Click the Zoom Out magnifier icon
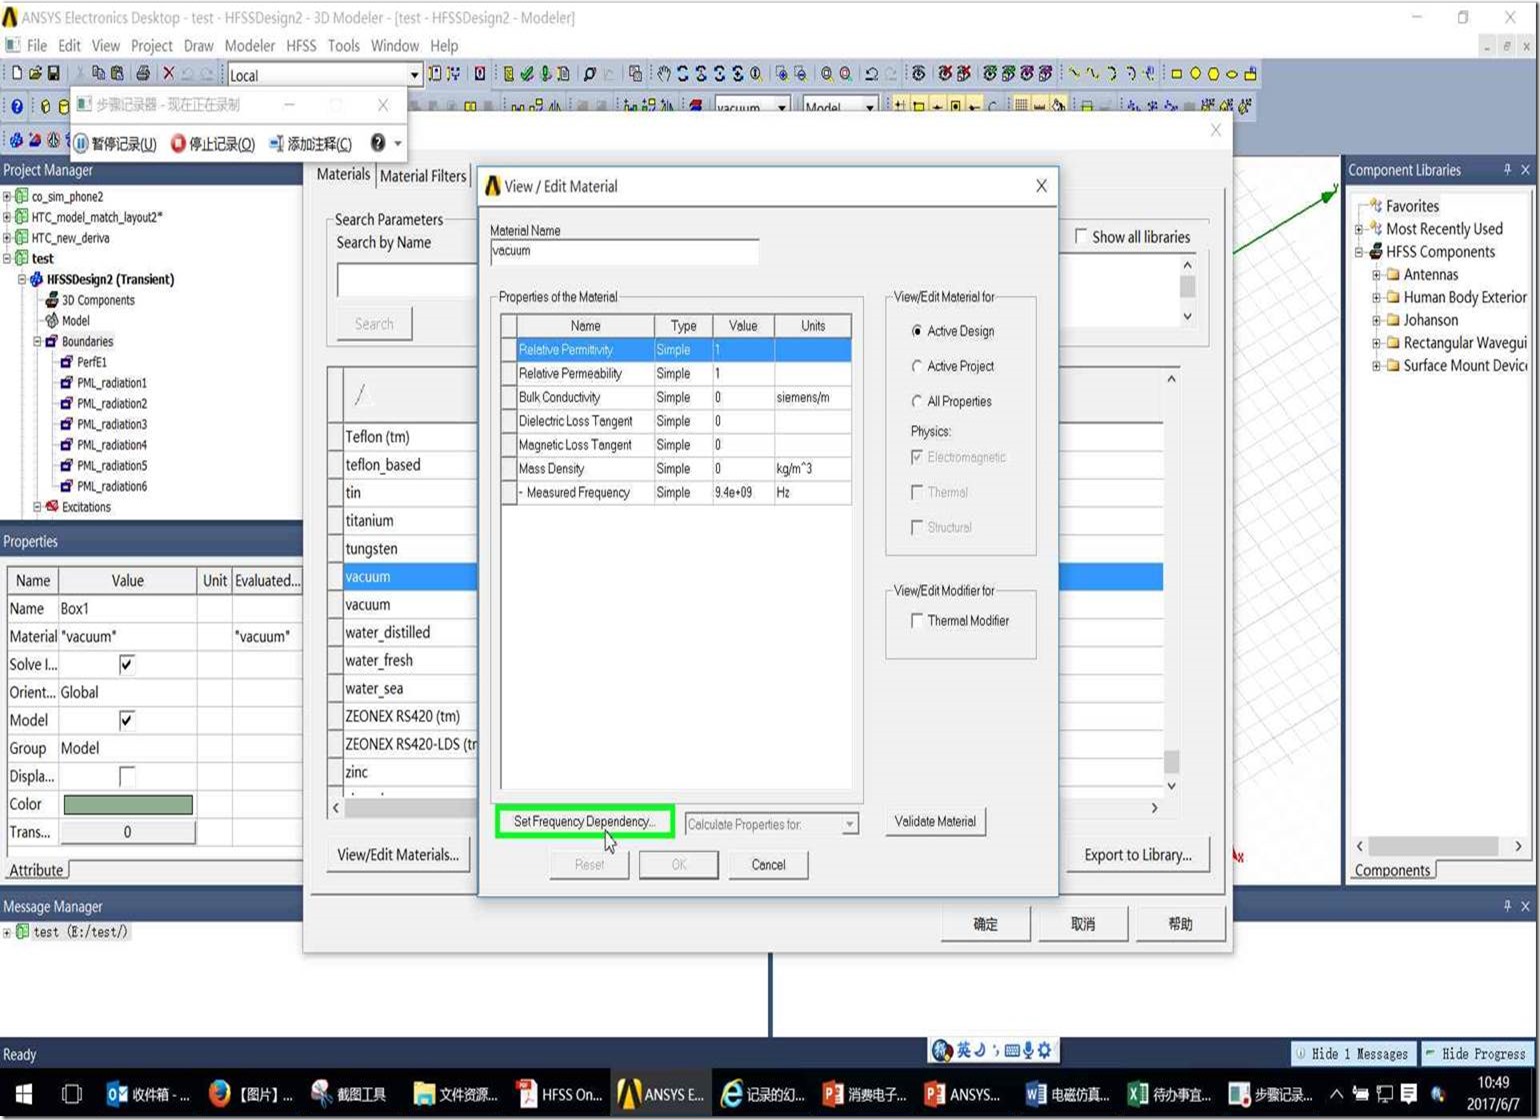The height and width of the screenshot is (1120, 1540). 800,74
